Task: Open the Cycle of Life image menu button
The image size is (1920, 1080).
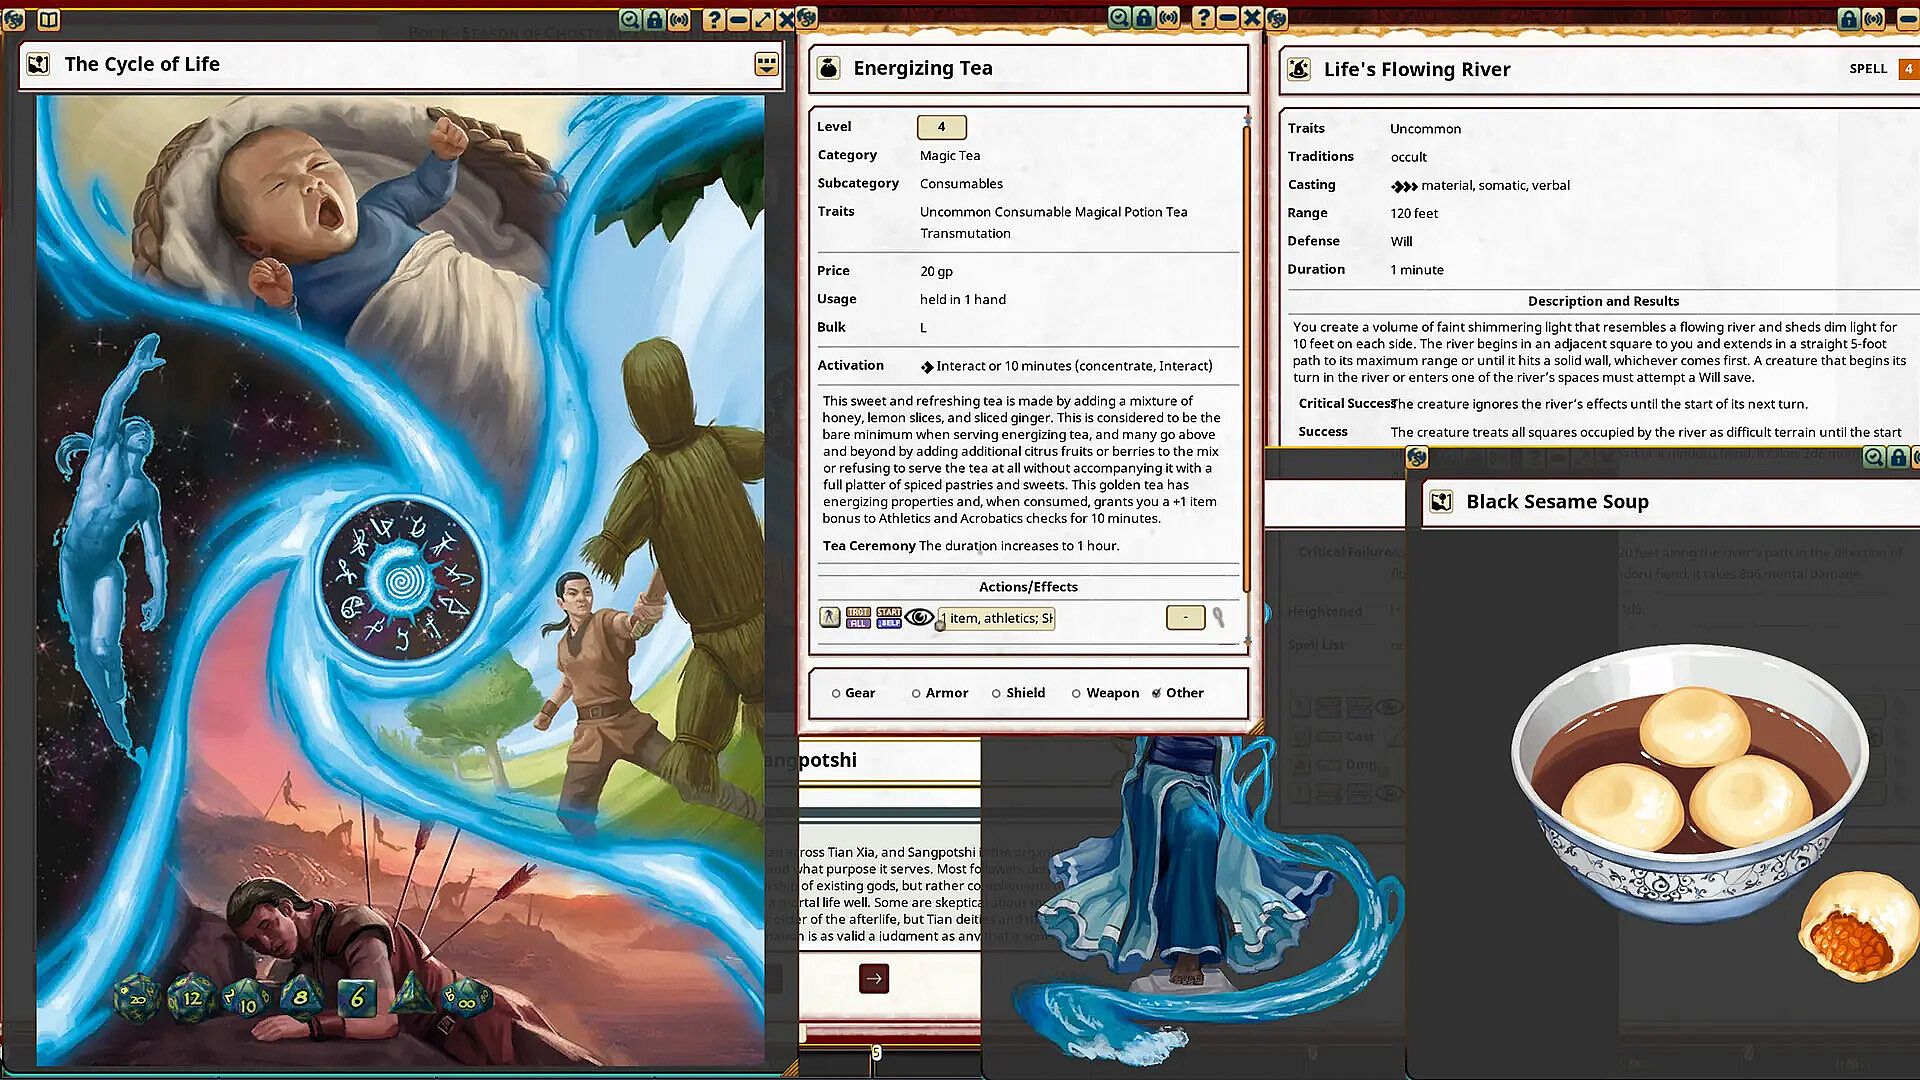Action: (766, 64)
